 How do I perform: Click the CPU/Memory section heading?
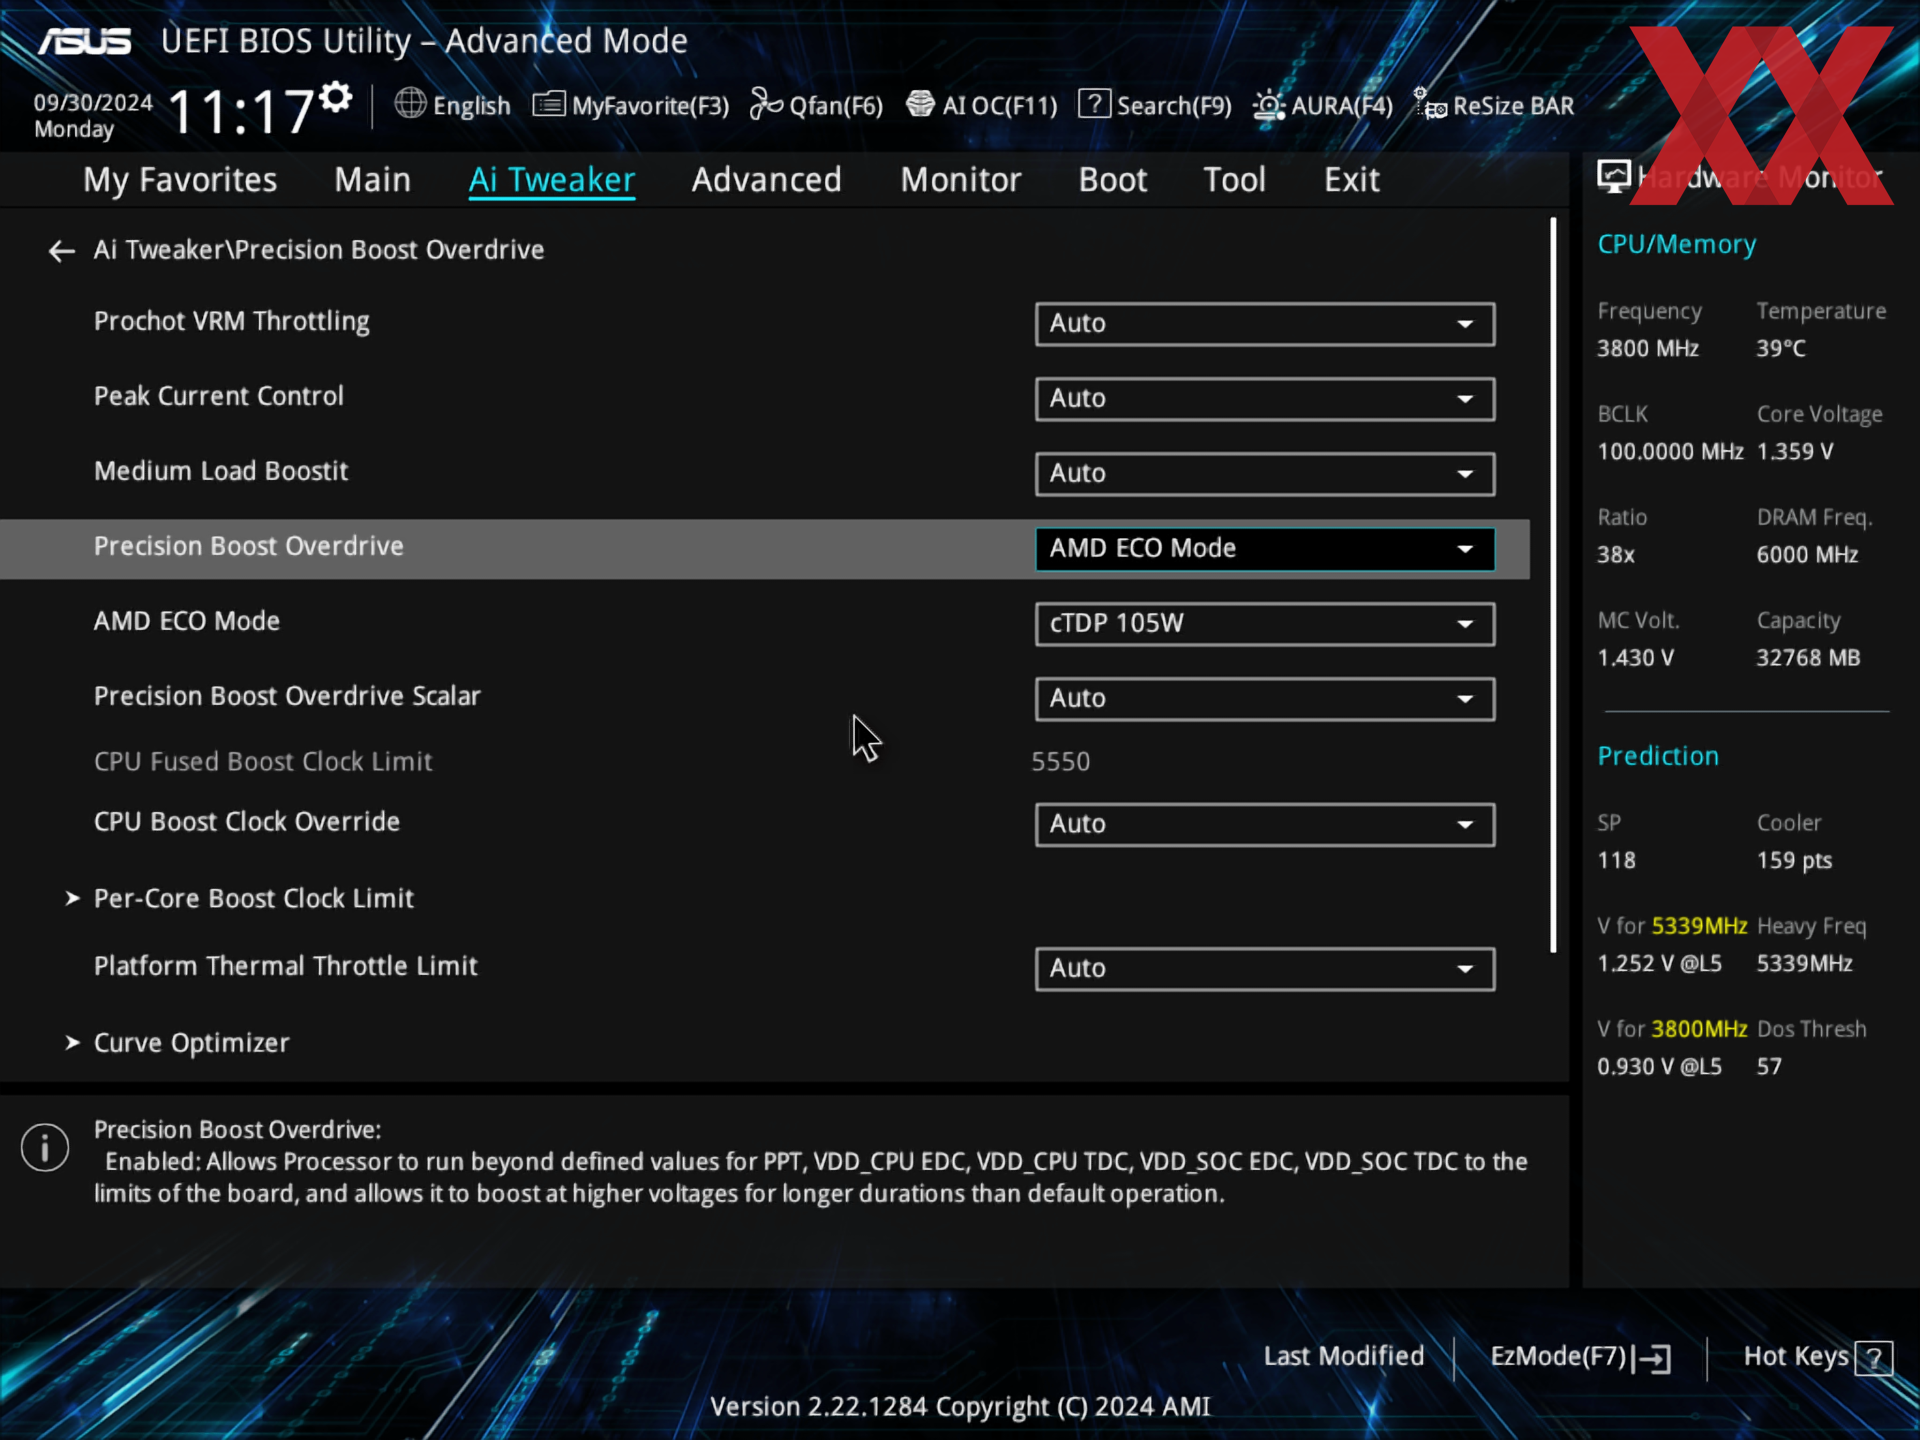click(1676, 245)
